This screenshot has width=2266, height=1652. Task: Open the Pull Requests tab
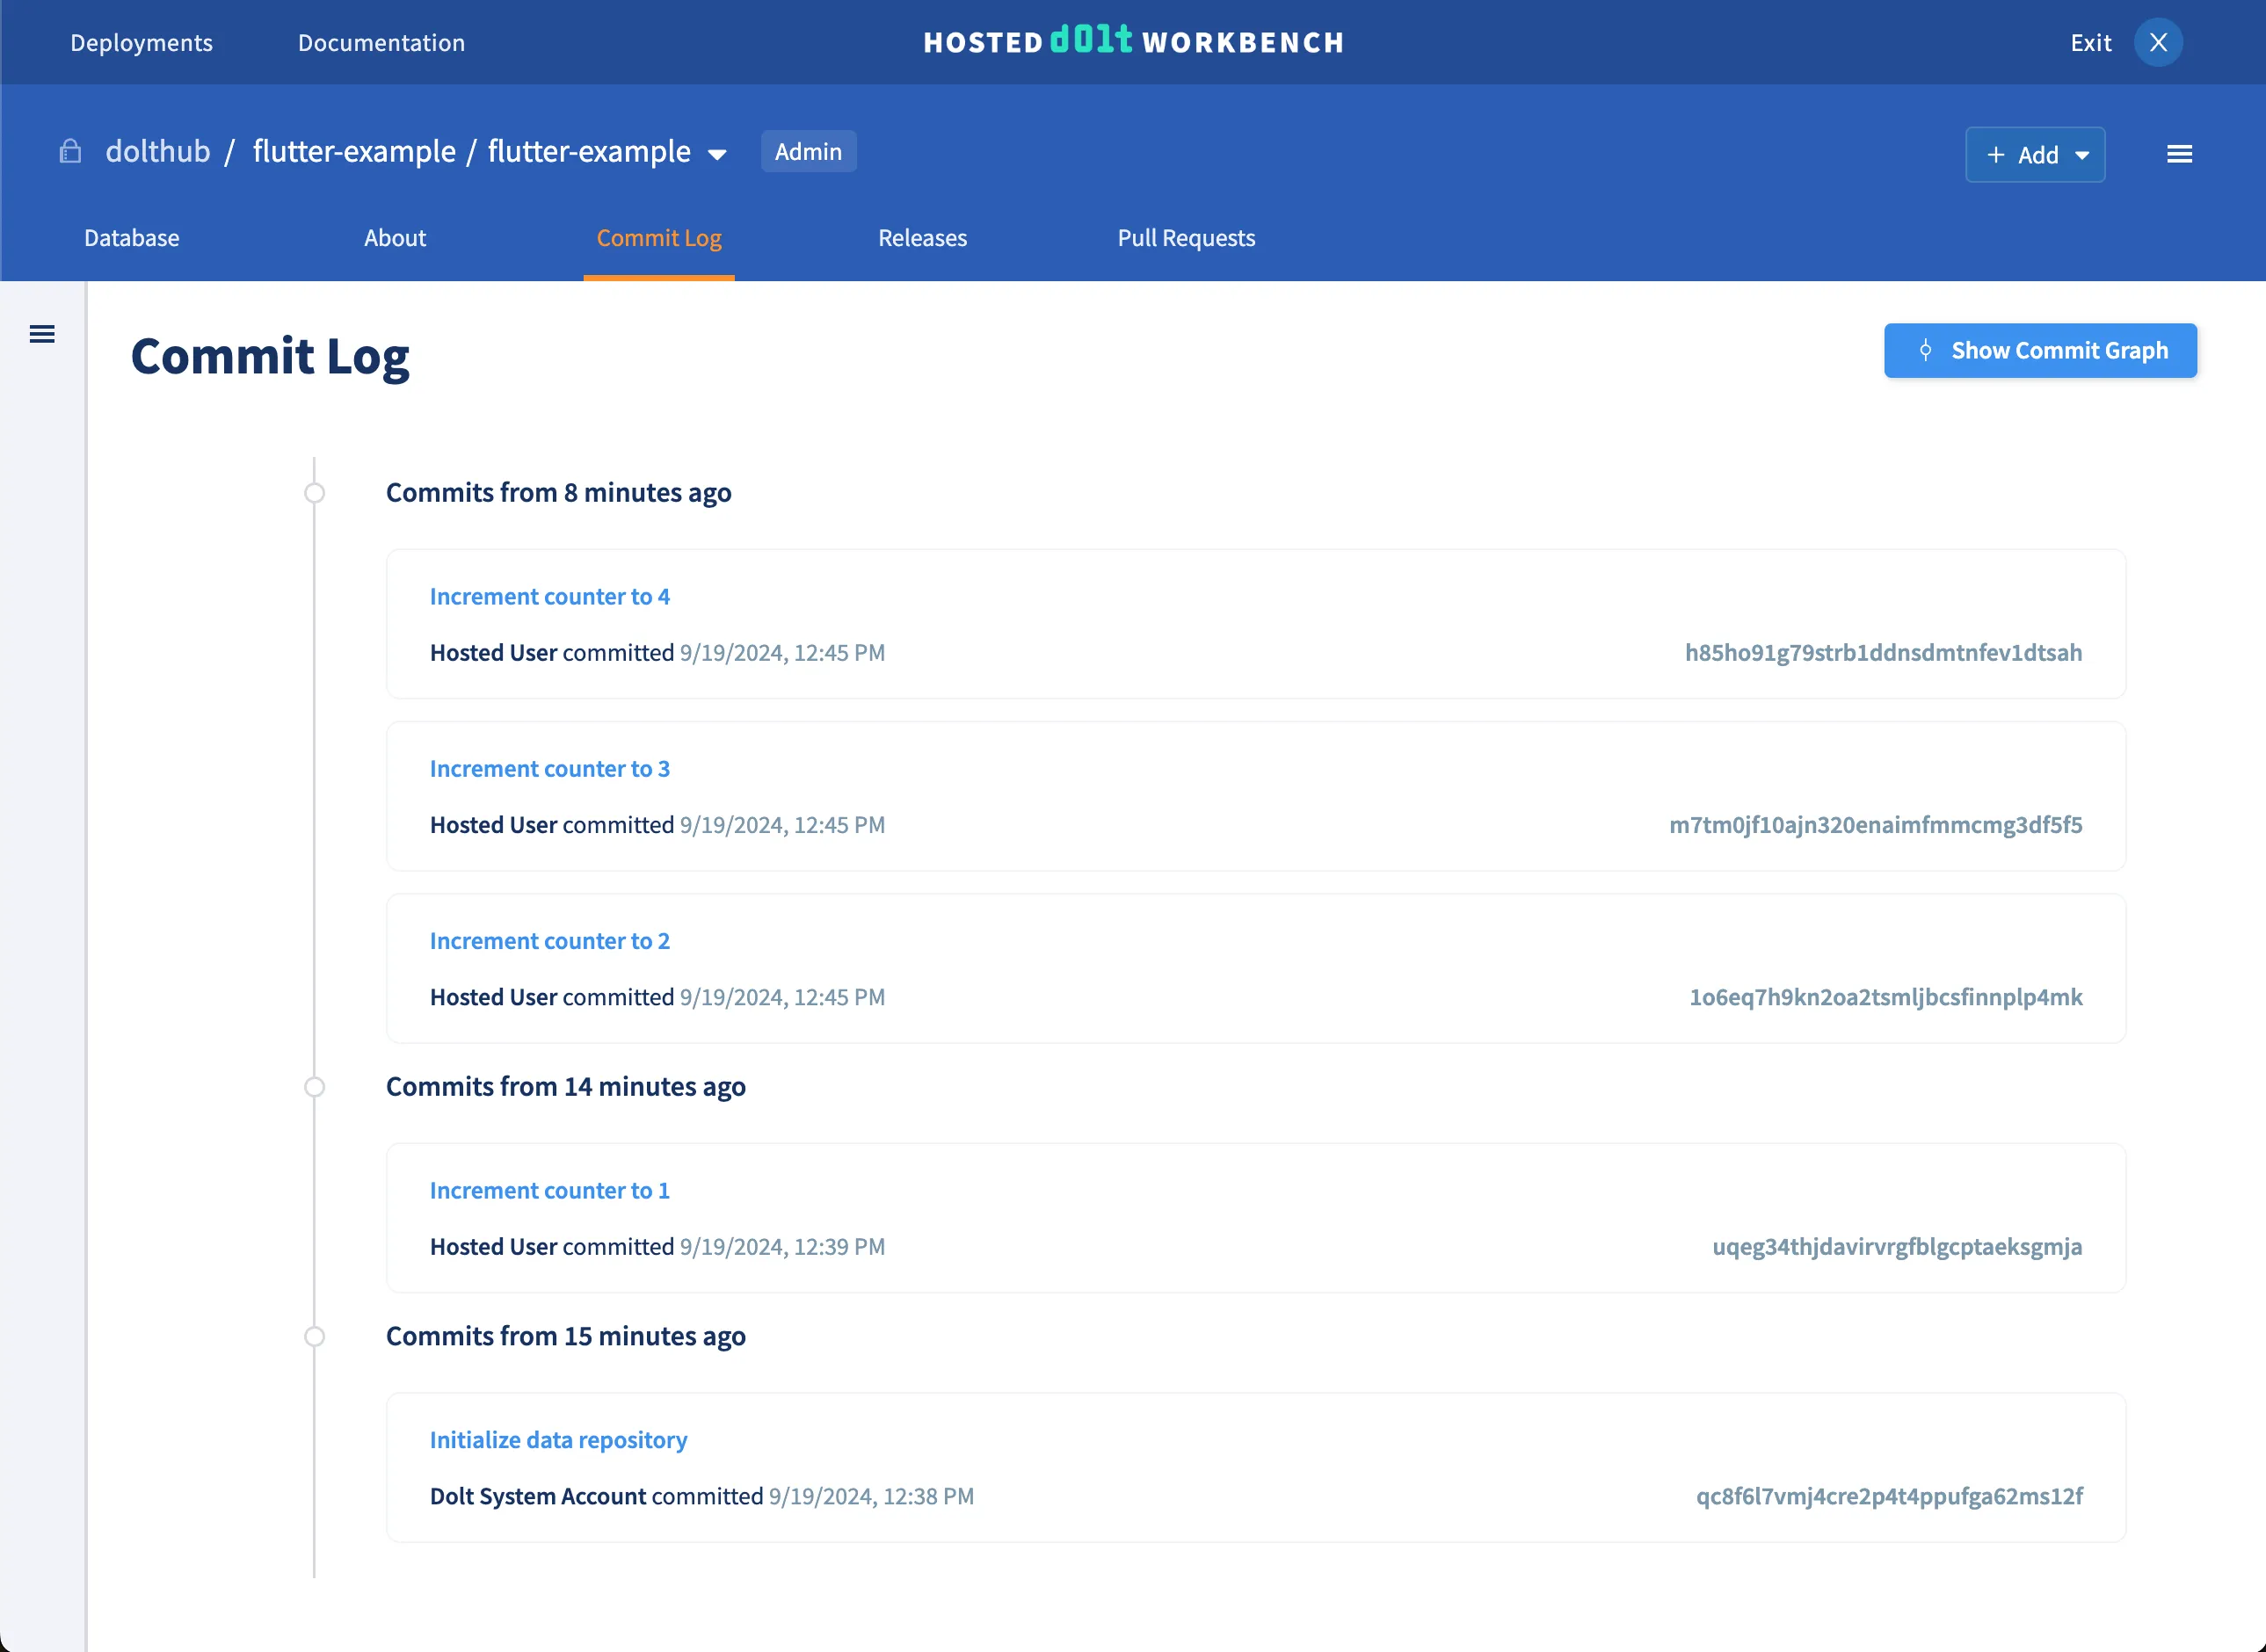pyautogui.click(x=1186, y=238)
